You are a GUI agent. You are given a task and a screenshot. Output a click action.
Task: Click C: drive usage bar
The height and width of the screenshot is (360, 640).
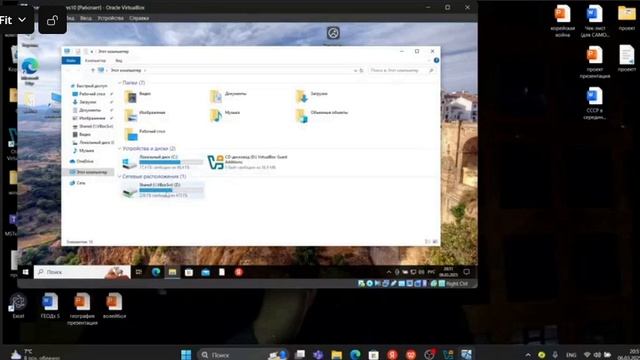point(171,162)
